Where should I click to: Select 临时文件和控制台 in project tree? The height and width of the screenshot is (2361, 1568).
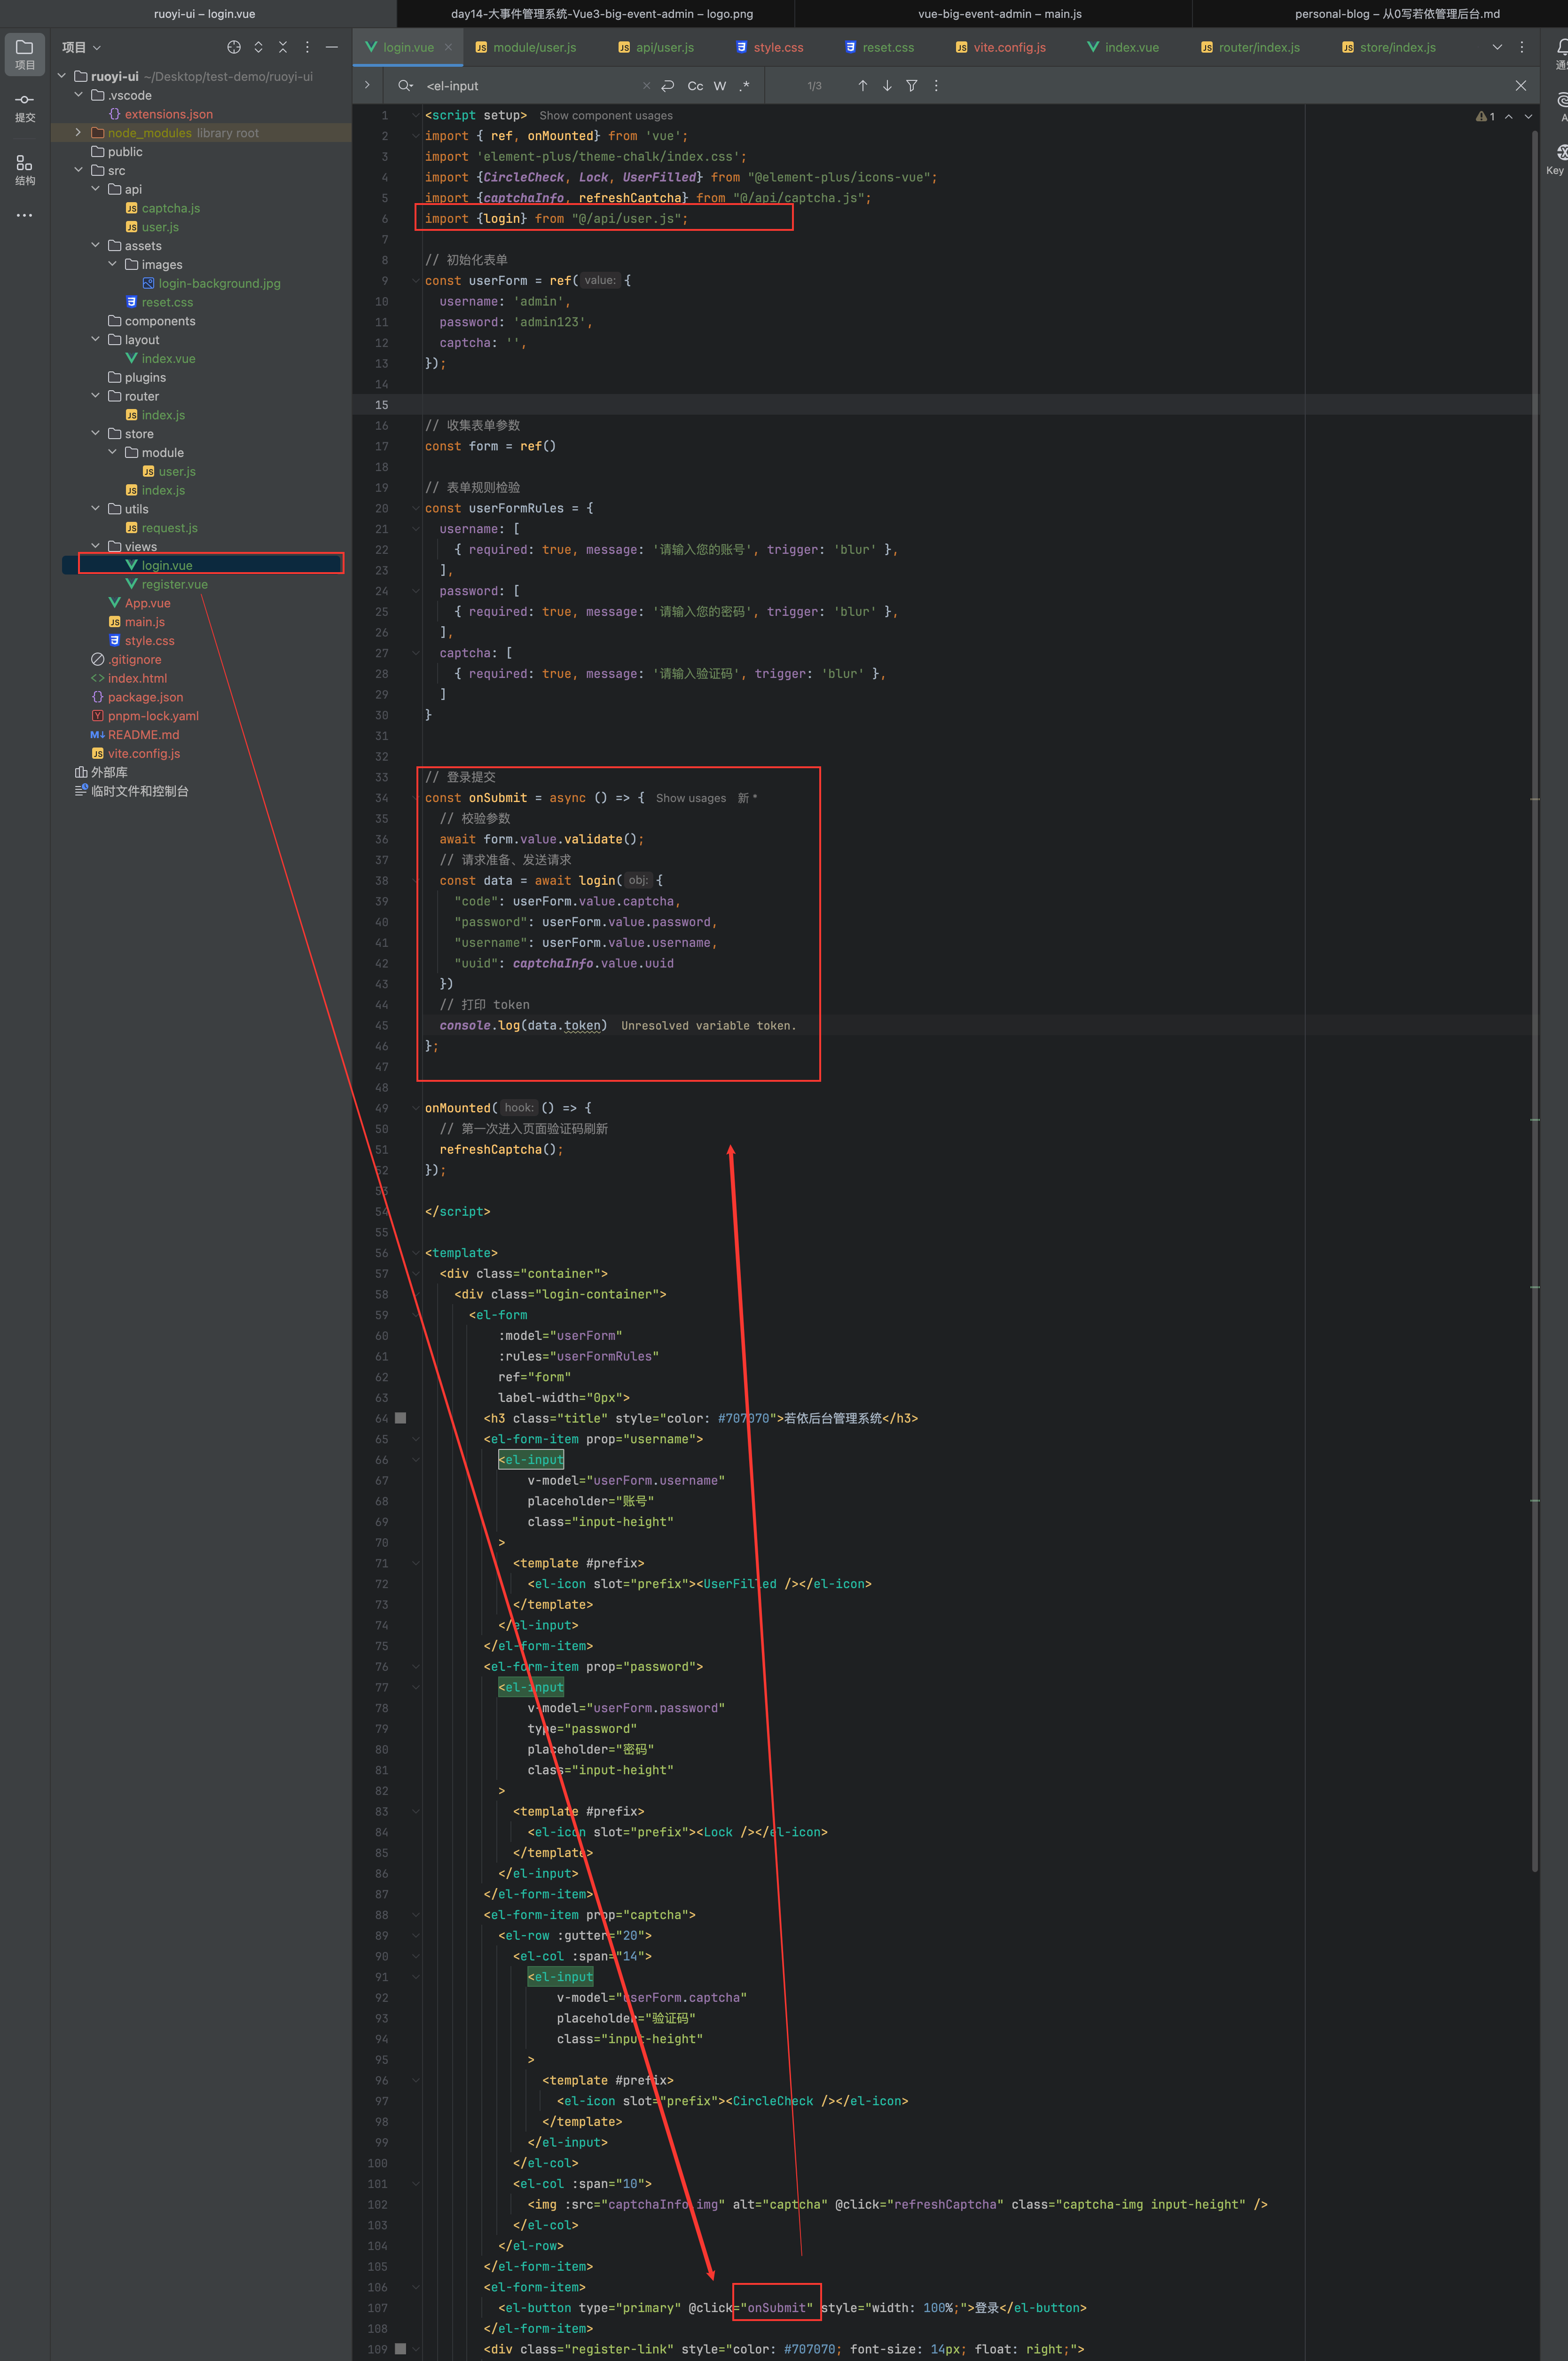tap(140, 791)
